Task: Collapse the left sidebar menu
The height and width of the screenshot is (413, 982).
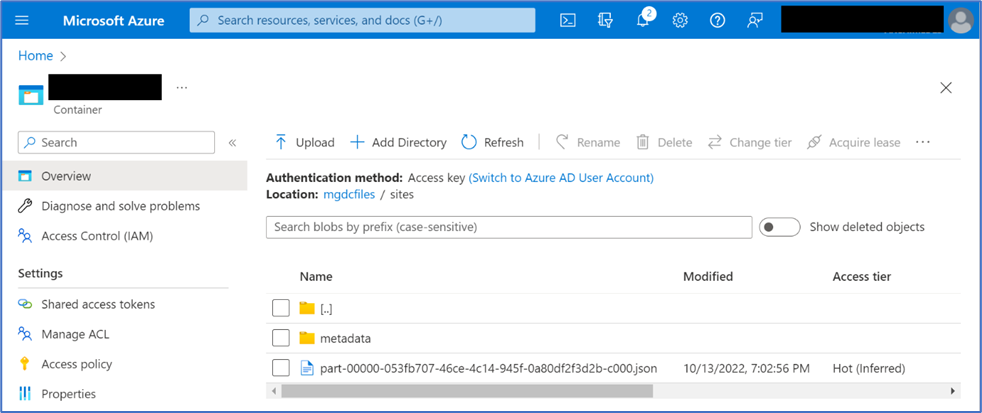Action: click(x=232, y=143)
